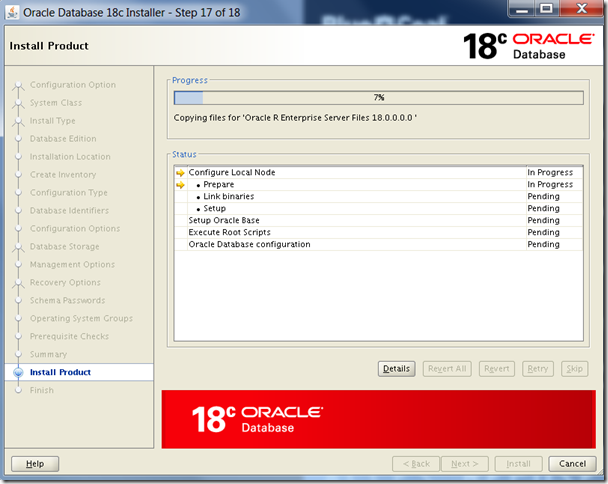Minimize the installer window
The width and height of the screenshot is (608, 484).
pos(522,9)
